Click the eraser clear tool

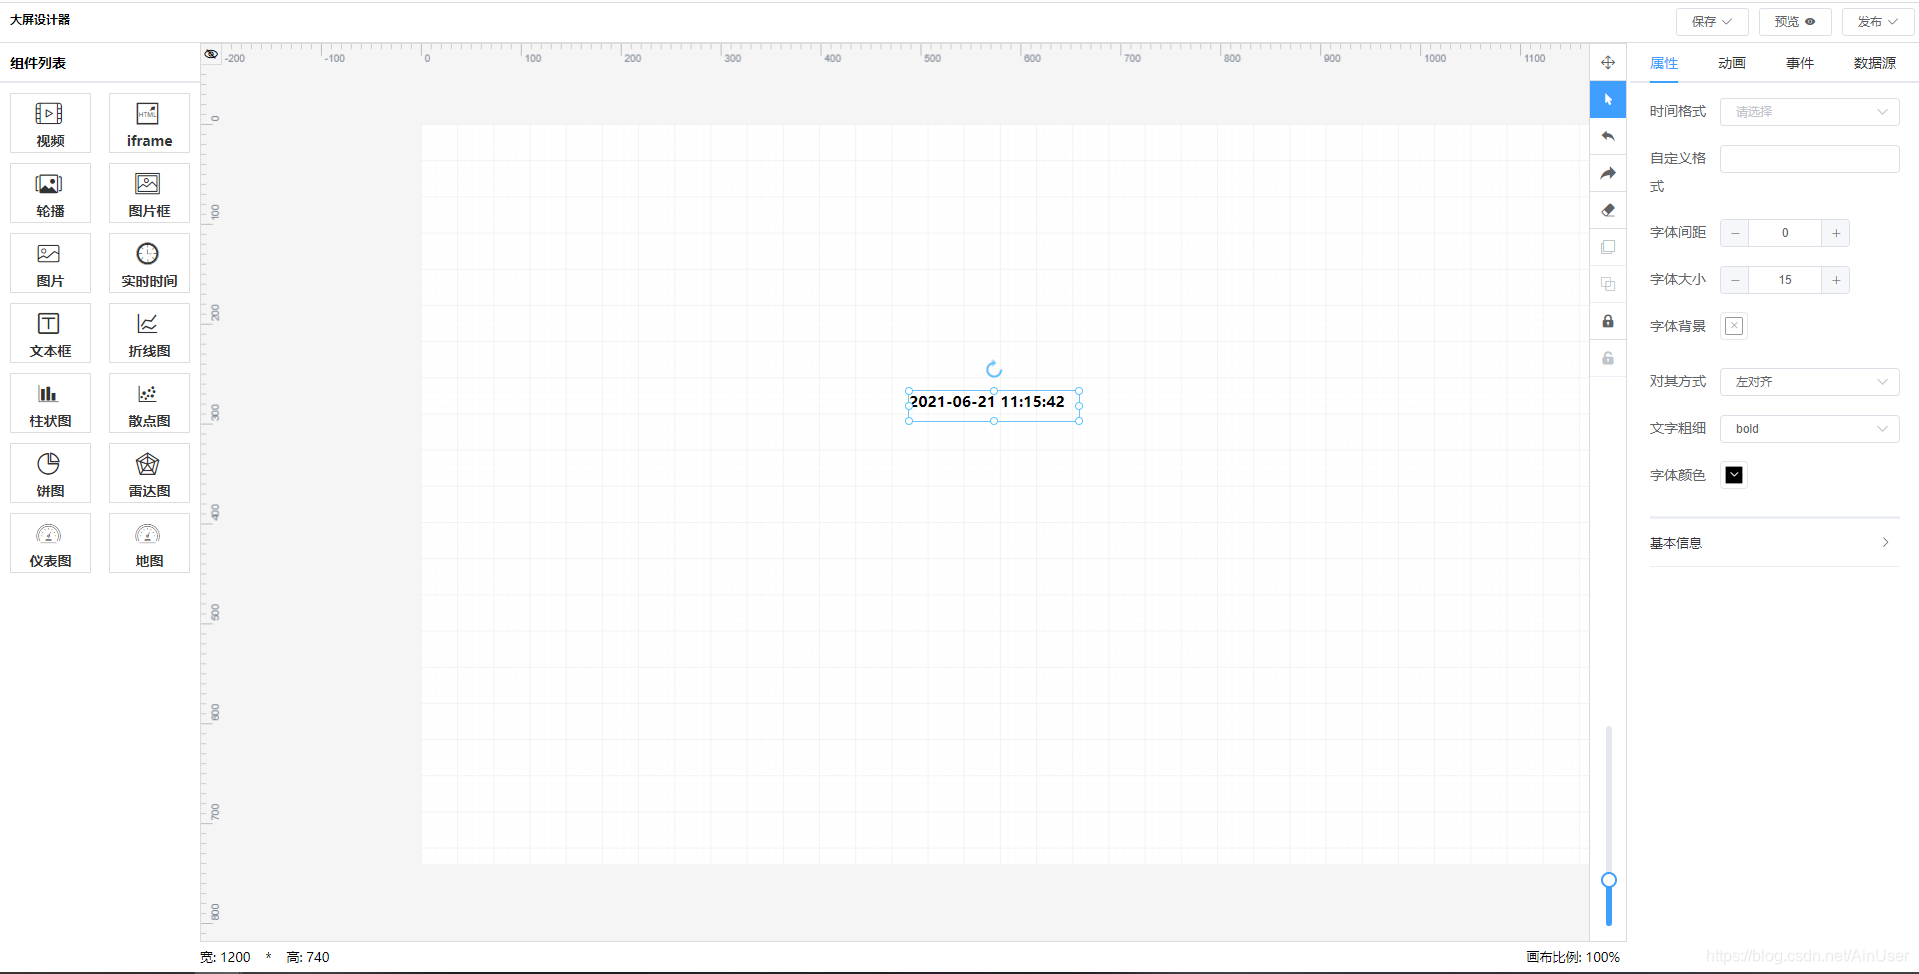click(x=1608, y=210)
